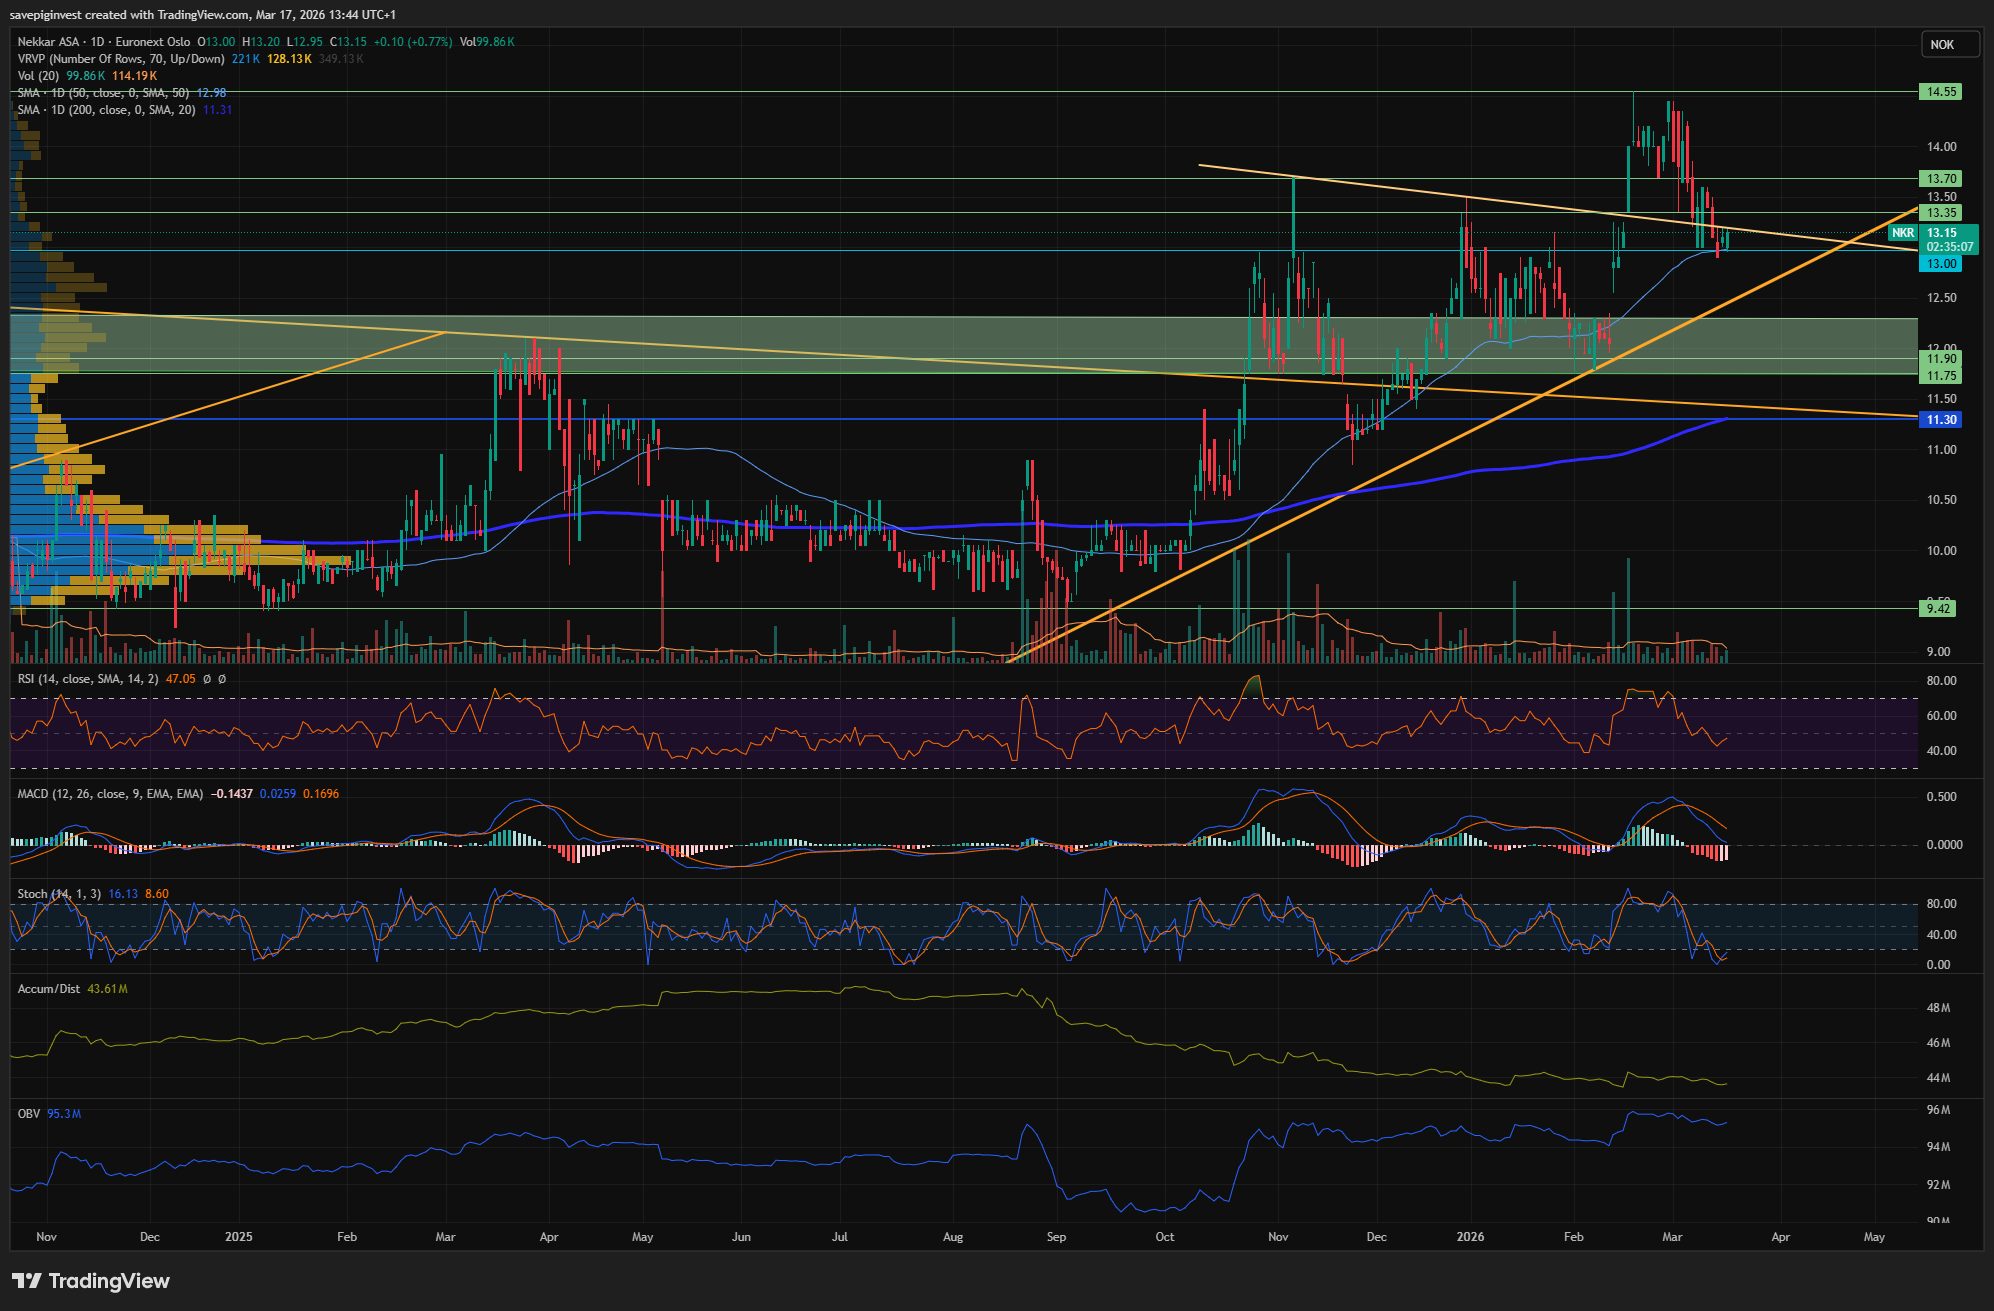
Task: Click the Accum/Dist pane title
Action: (x=48, y=989)
